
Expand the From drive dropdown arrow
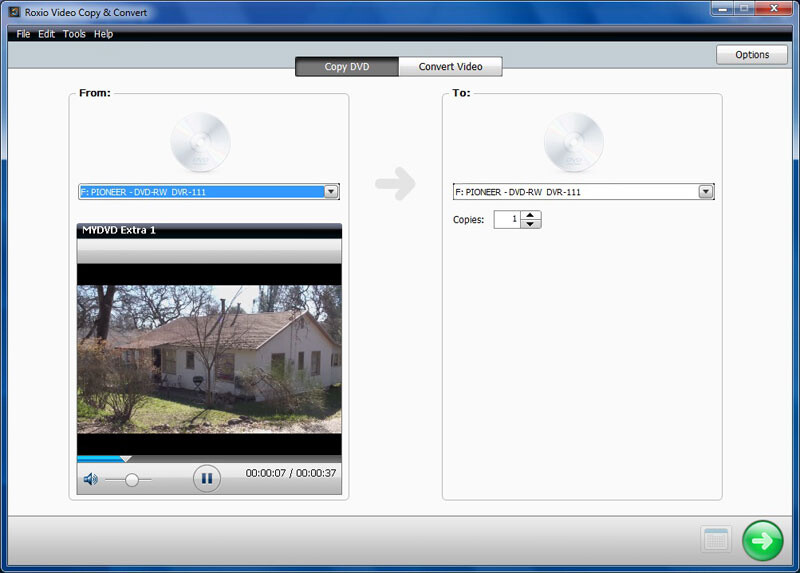(x=331, y=192)
